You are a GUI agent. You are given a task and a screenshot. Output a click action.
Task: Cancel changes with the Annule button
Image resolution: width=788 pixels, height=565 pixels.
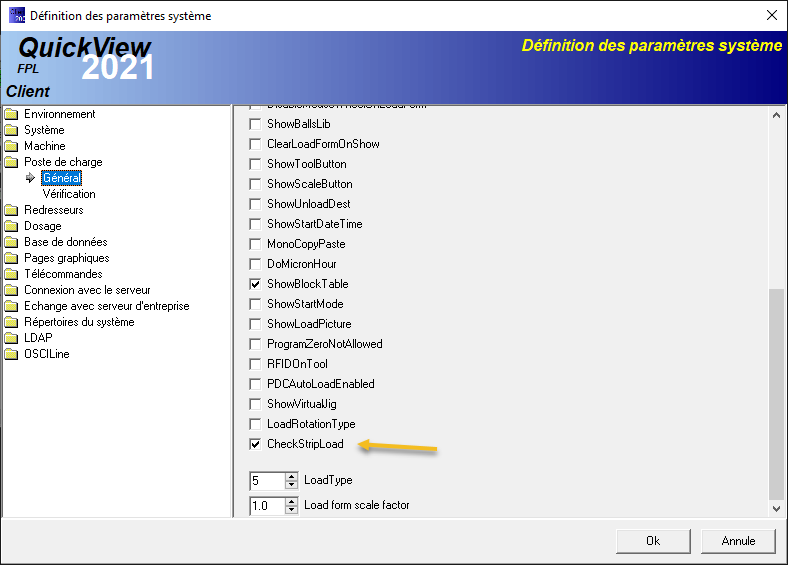(x=738, y=541)
